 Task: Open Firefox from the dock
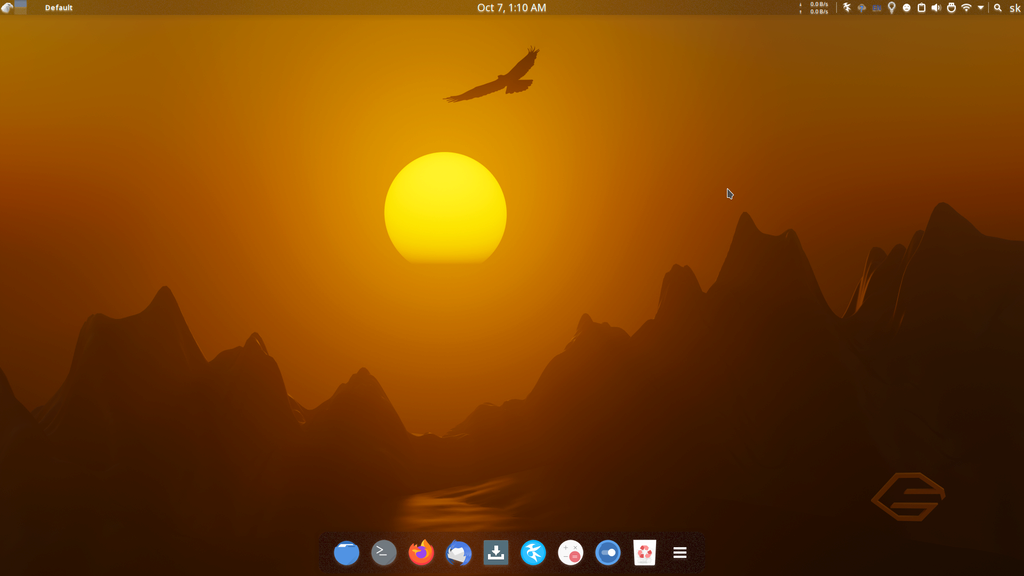click(421, 552)
